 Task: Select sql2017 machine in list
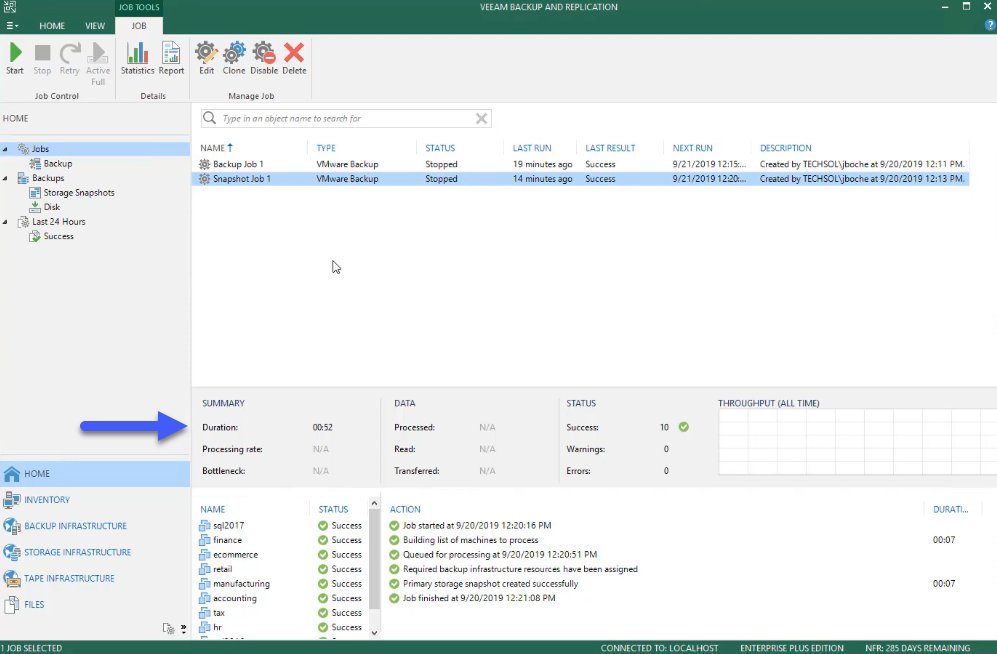pos(228,526)
